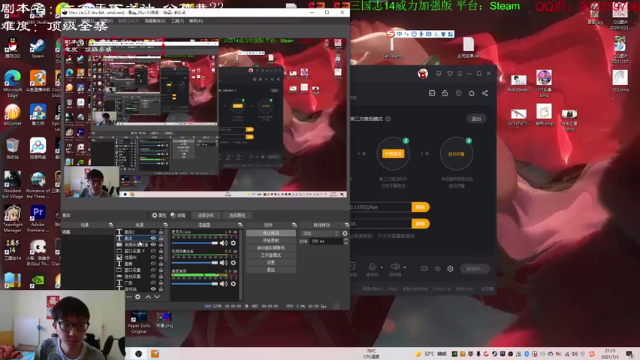This screenshot has height=360, width=640.
Task: Move selected source down with arrow
Action: 157,297
